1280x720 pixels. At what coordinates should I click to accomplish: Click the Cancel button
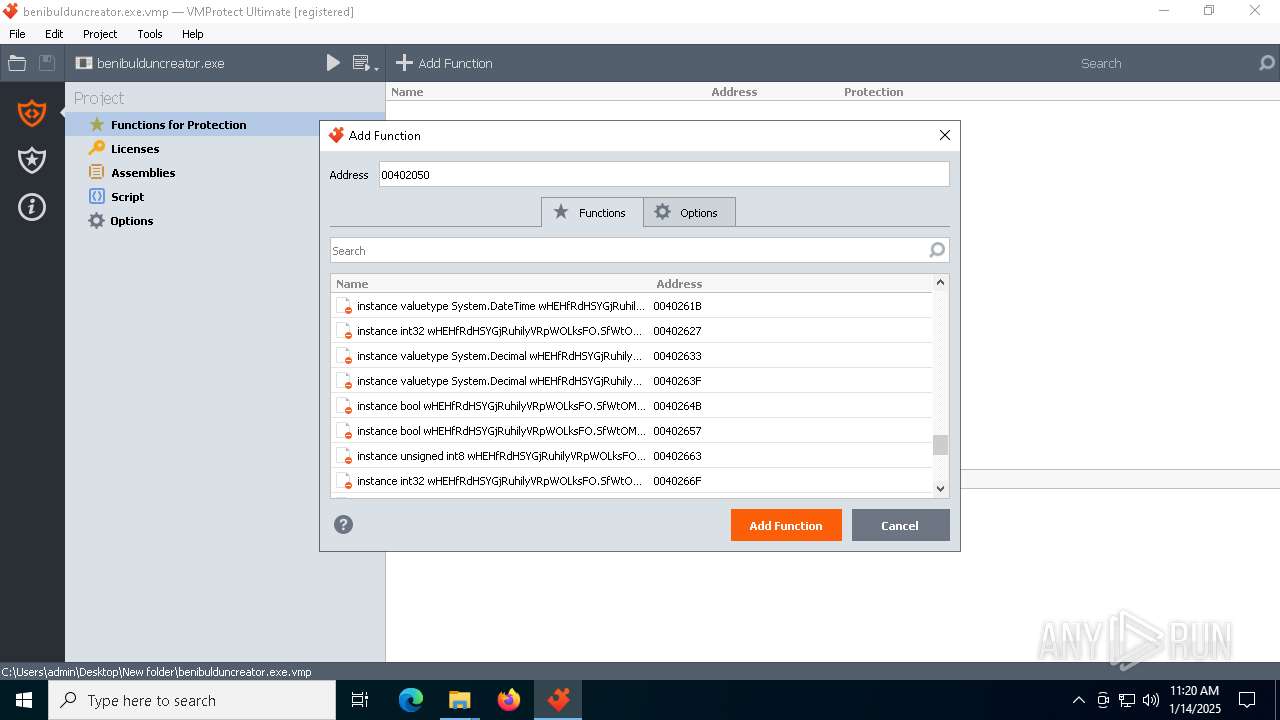[900, 525]
